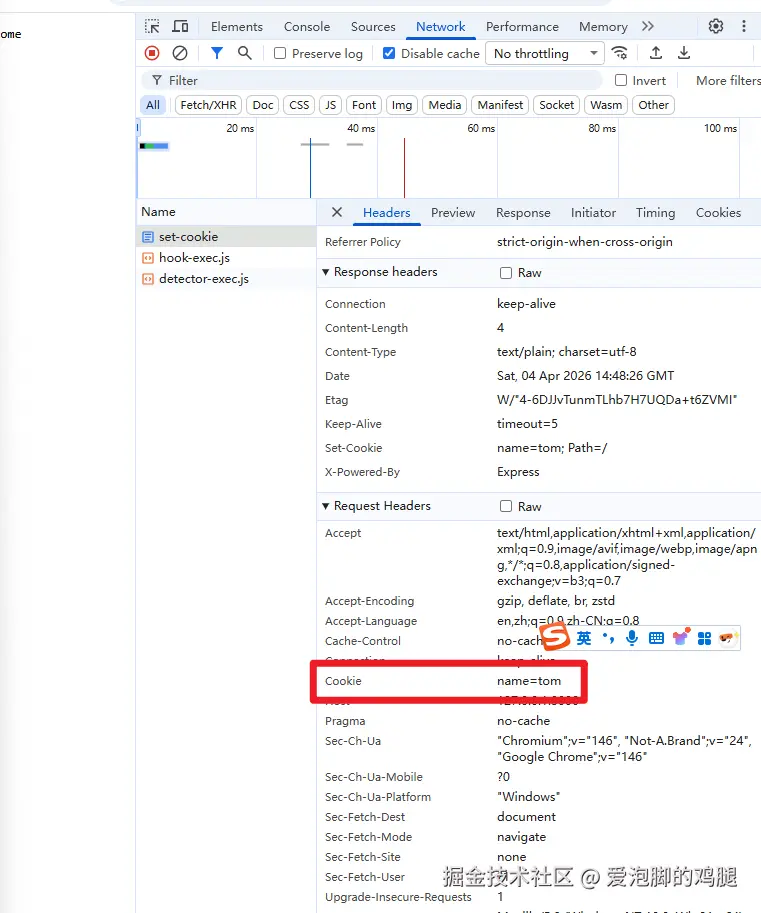Filter requests by Manifest
The width and height of the screenshot is (761, 913).
tap(500, 105)
